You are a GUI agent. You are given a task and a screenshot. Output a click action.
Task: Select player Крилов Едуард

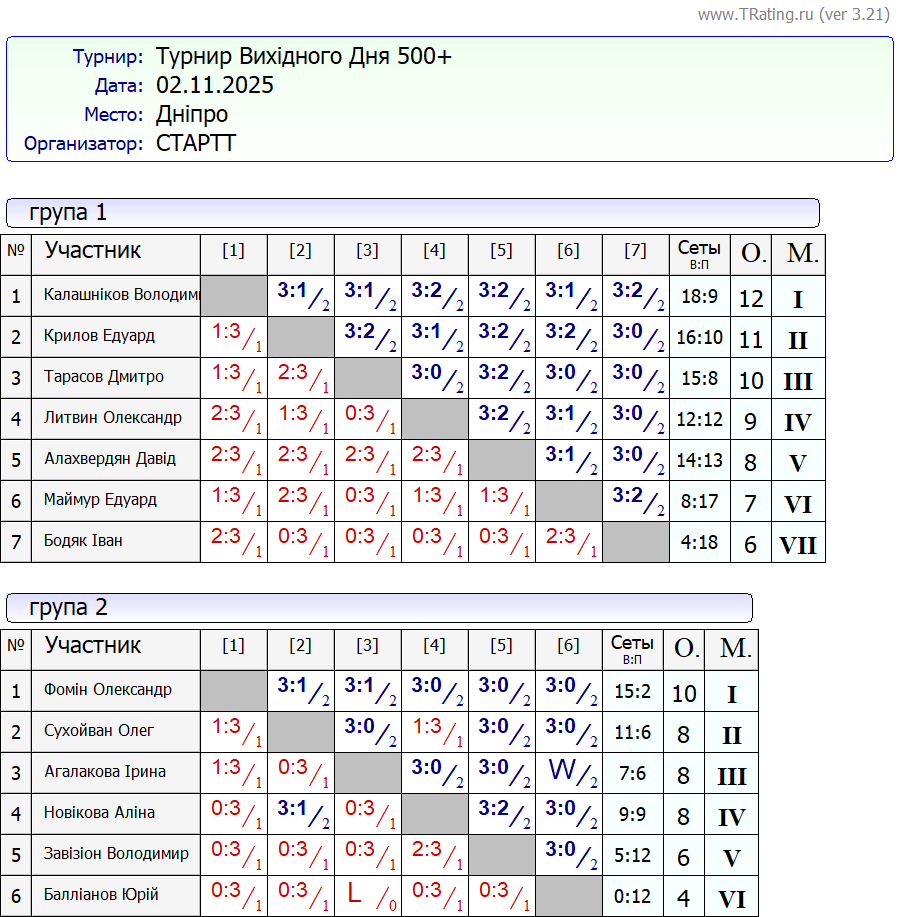click(x=99, y=336)
